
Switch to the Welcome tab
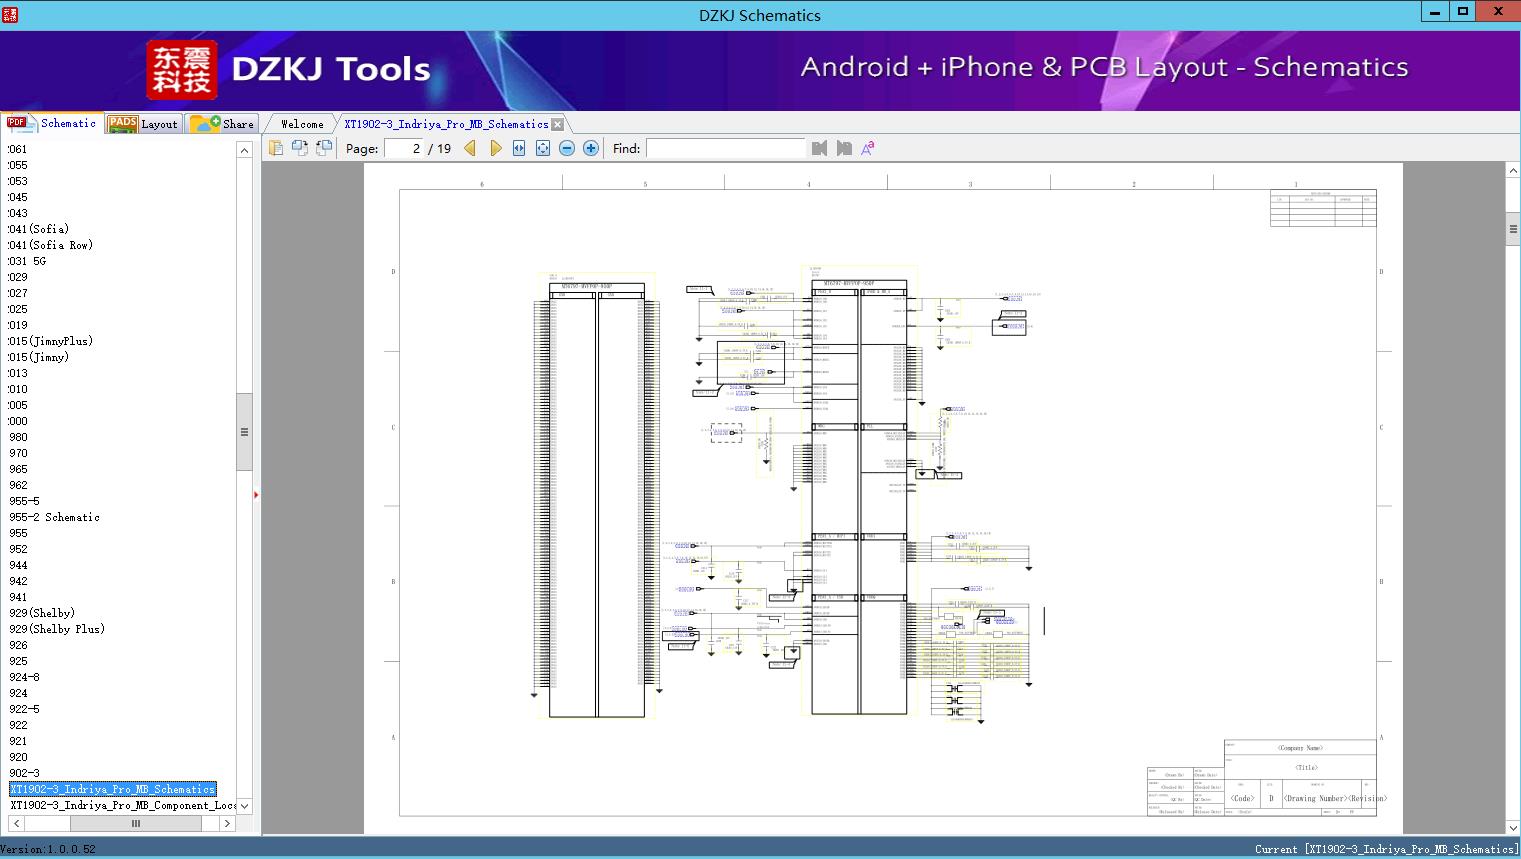tap(302, 124)
